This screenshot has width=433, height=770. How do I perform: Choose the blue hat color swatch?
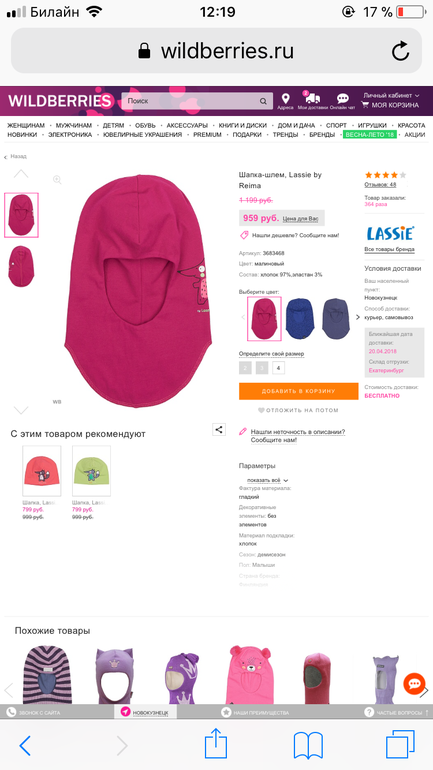pos(299,318)
